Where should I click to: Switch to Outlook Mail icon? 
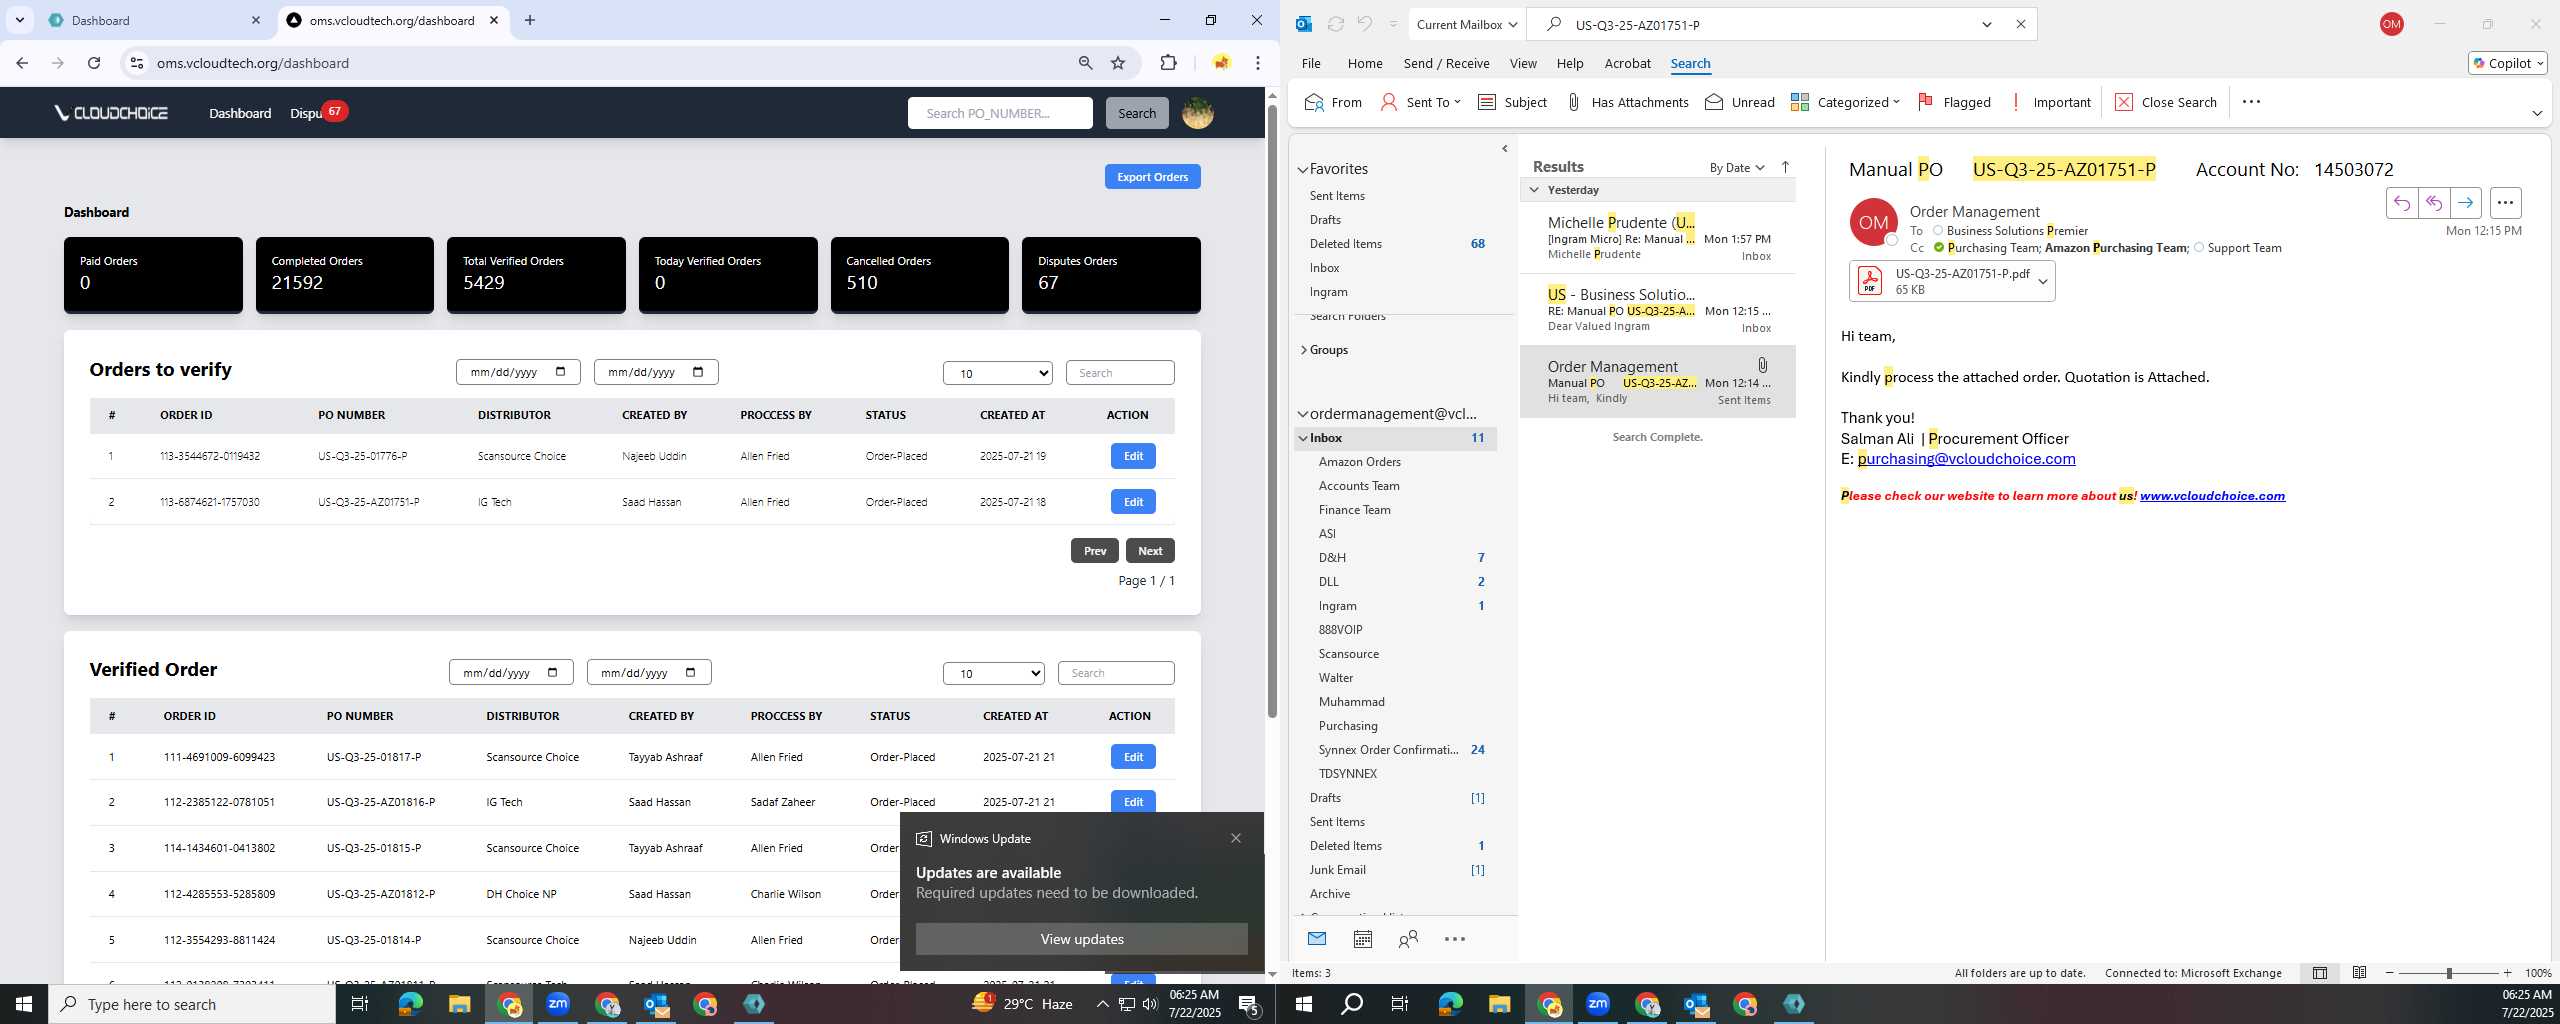coord(1317,939)
